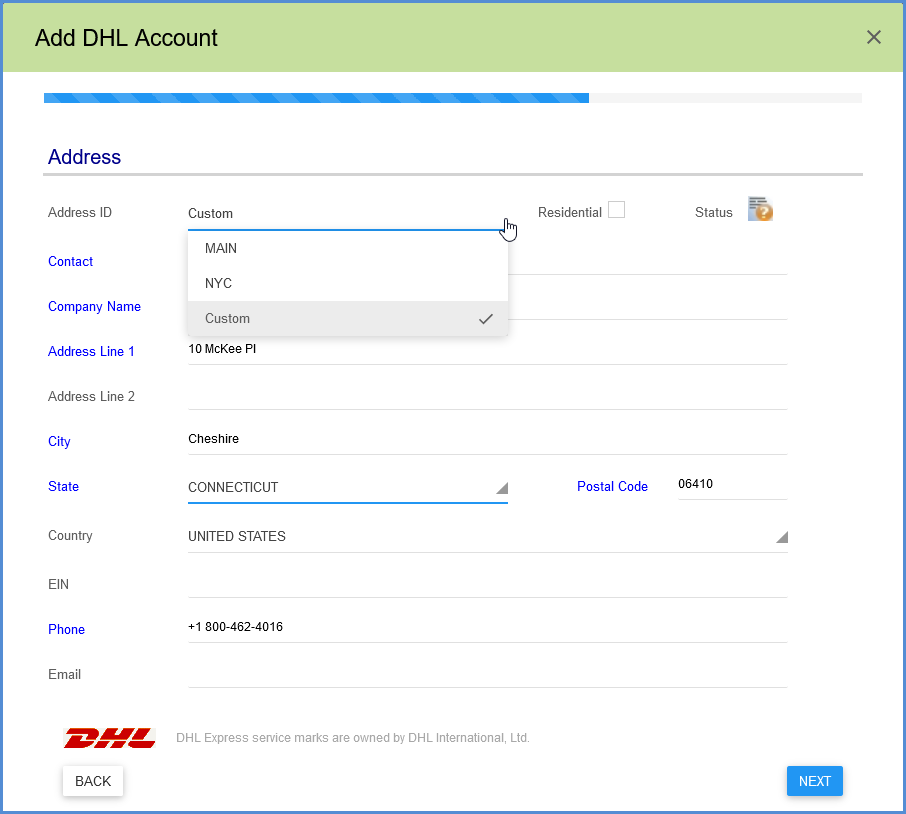Go to the NEXT step
906x814 pixels.
(815, 781)
